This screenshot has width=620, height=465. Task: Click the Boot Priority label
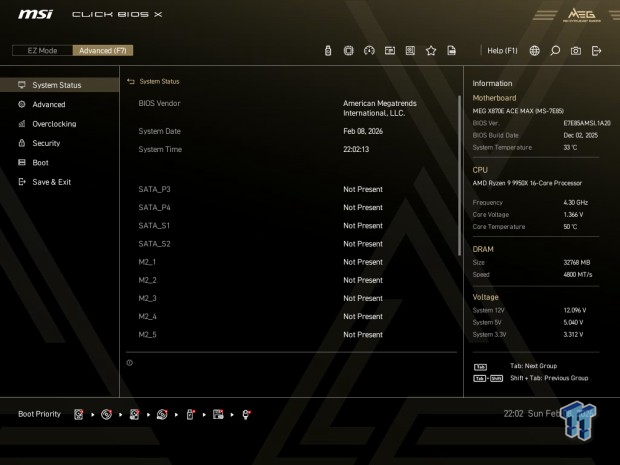coord(40,414)
